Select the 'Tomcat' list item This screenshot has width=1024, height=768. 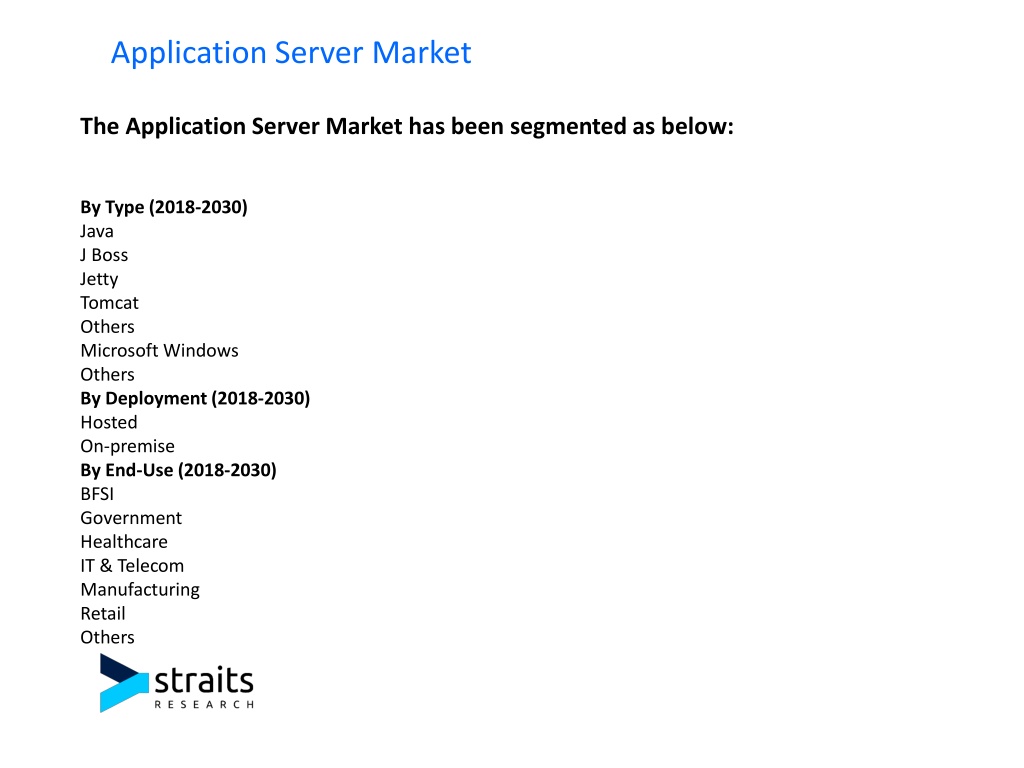(x=110, y=303)
